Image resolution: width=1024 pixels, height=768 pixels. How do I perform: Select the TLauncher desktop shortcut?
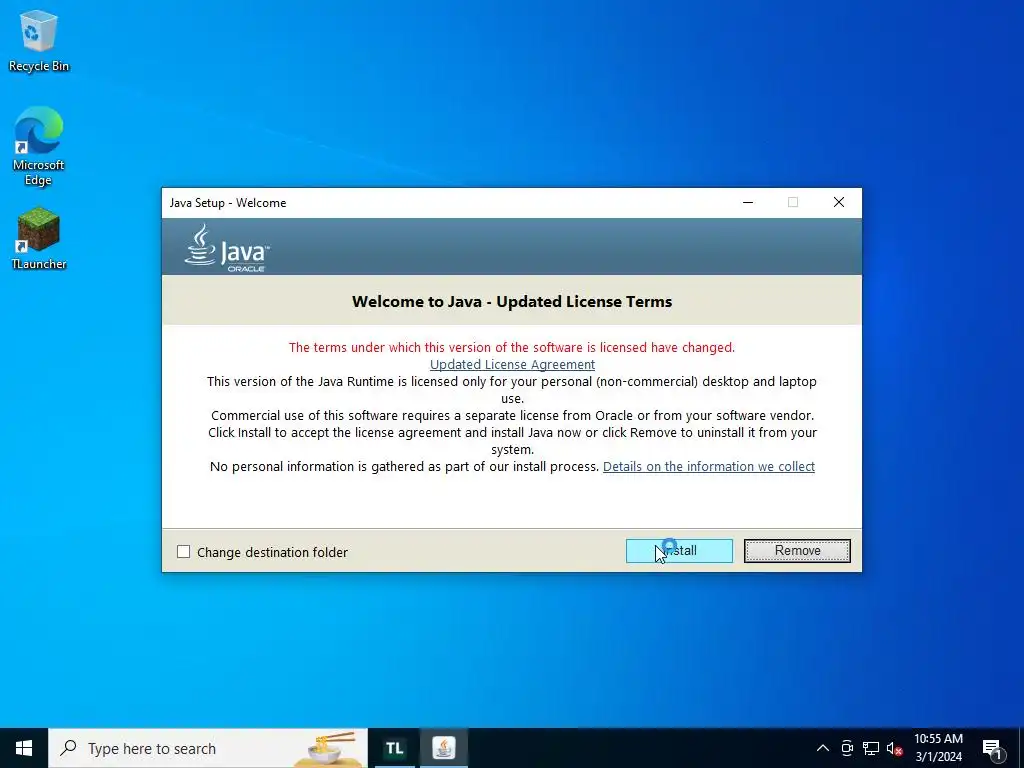tap(39, 238)
